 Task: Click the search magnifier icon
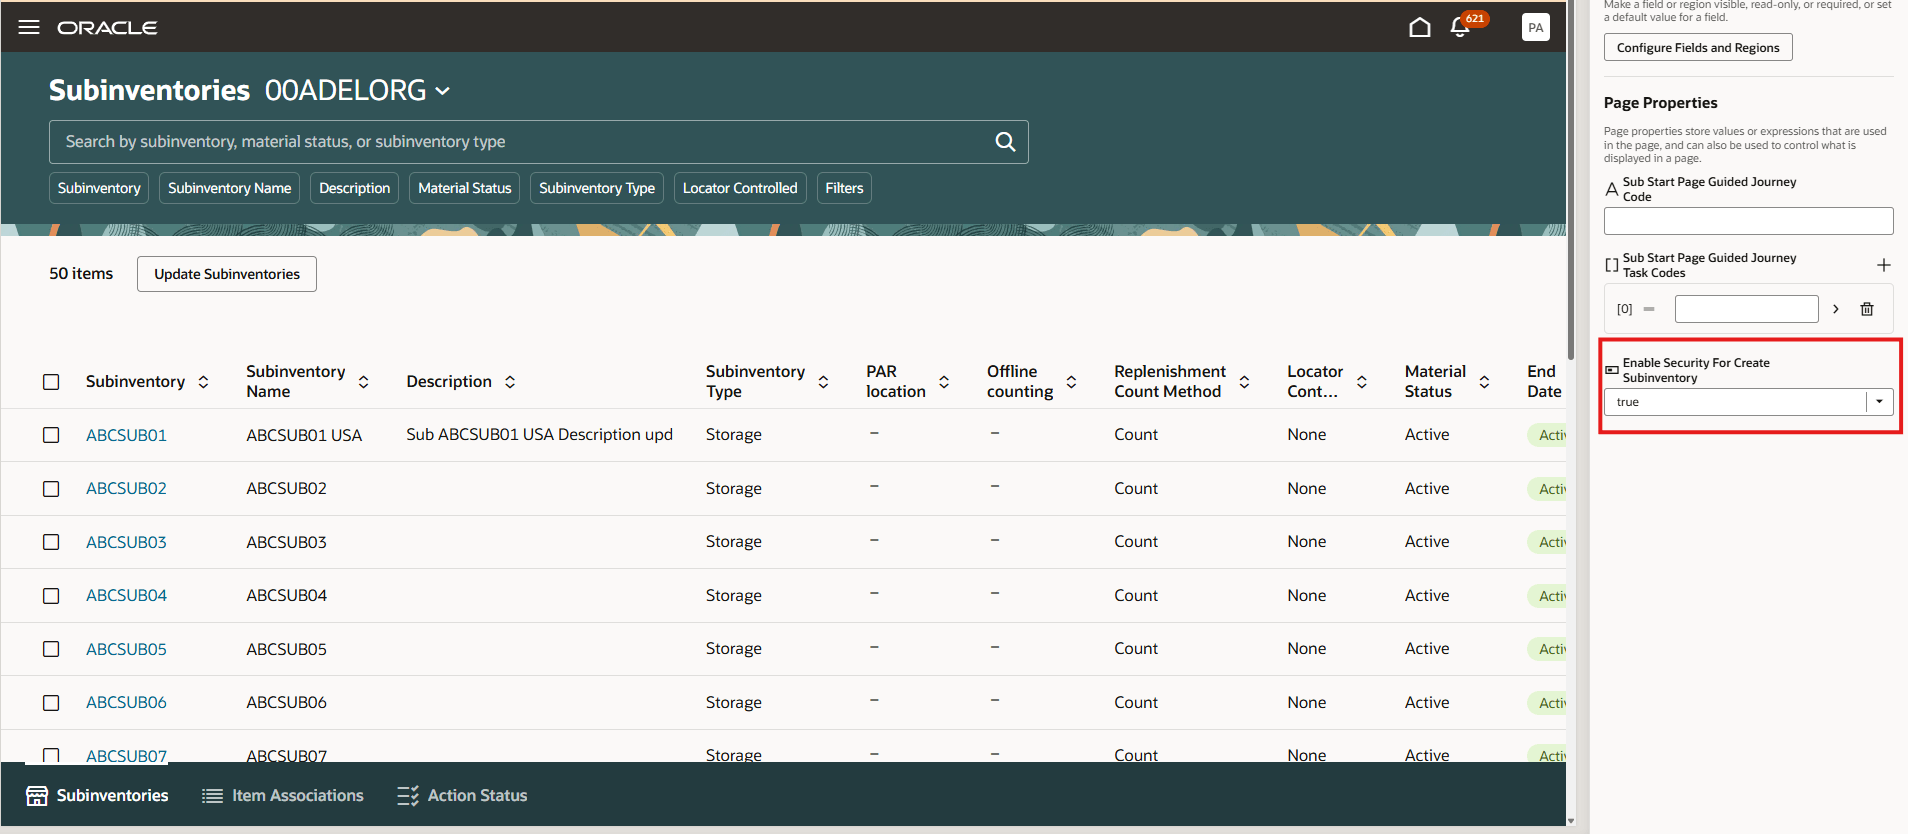tap(1005, 142)
